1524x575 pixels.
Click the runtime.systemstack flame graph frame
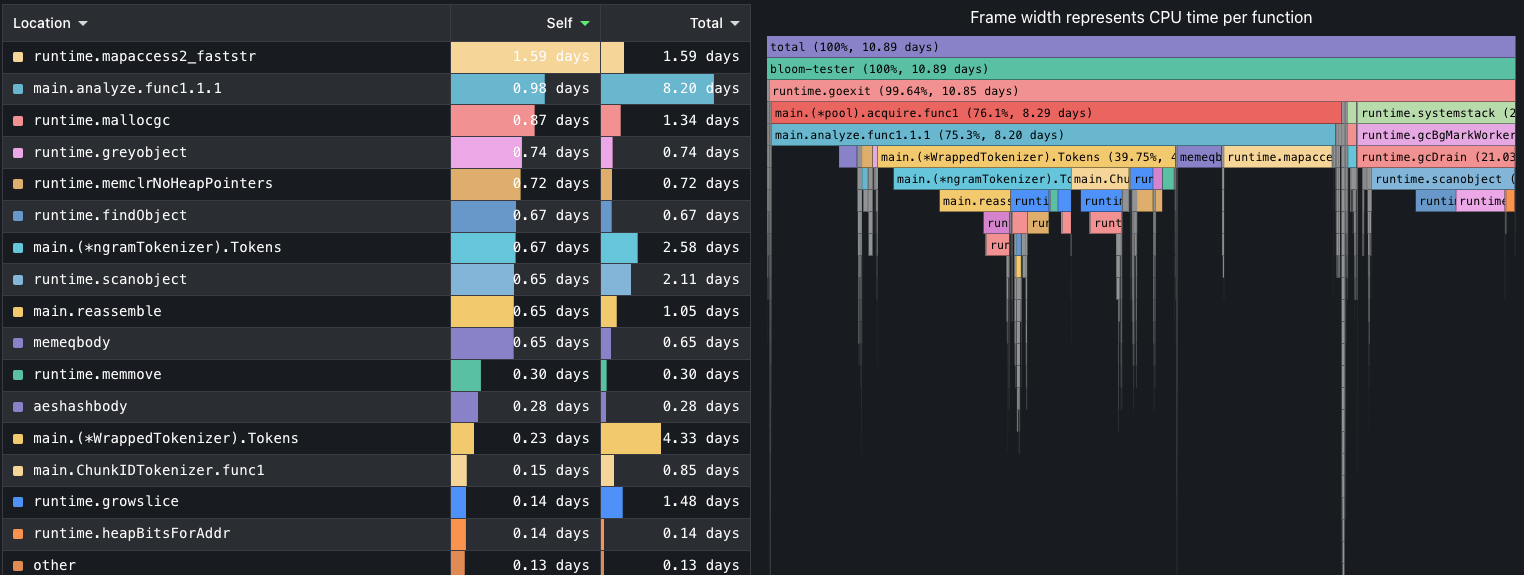(1436, 113)
